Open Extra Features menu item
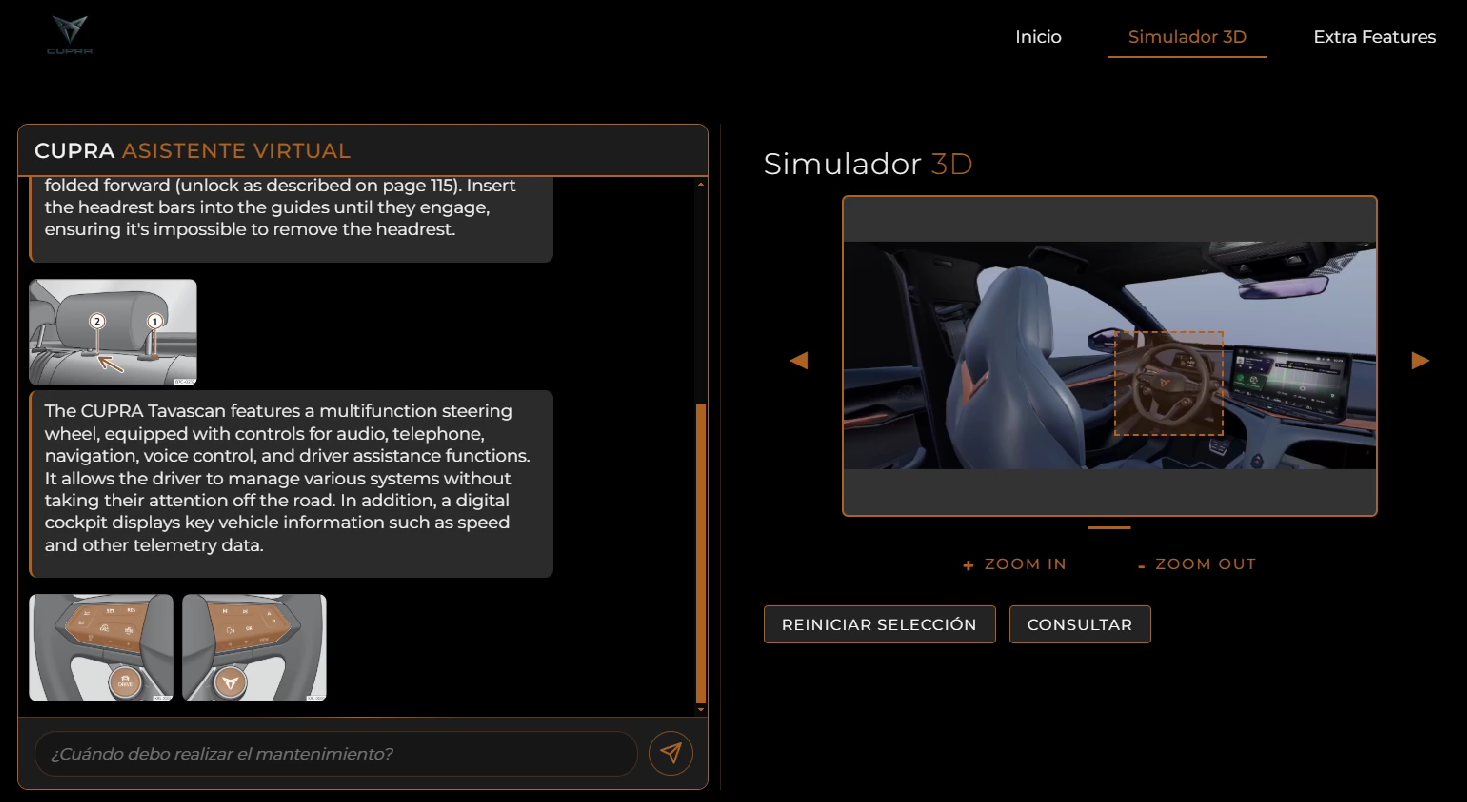This screenshot has width=1467, height=802. (1374, 37)
